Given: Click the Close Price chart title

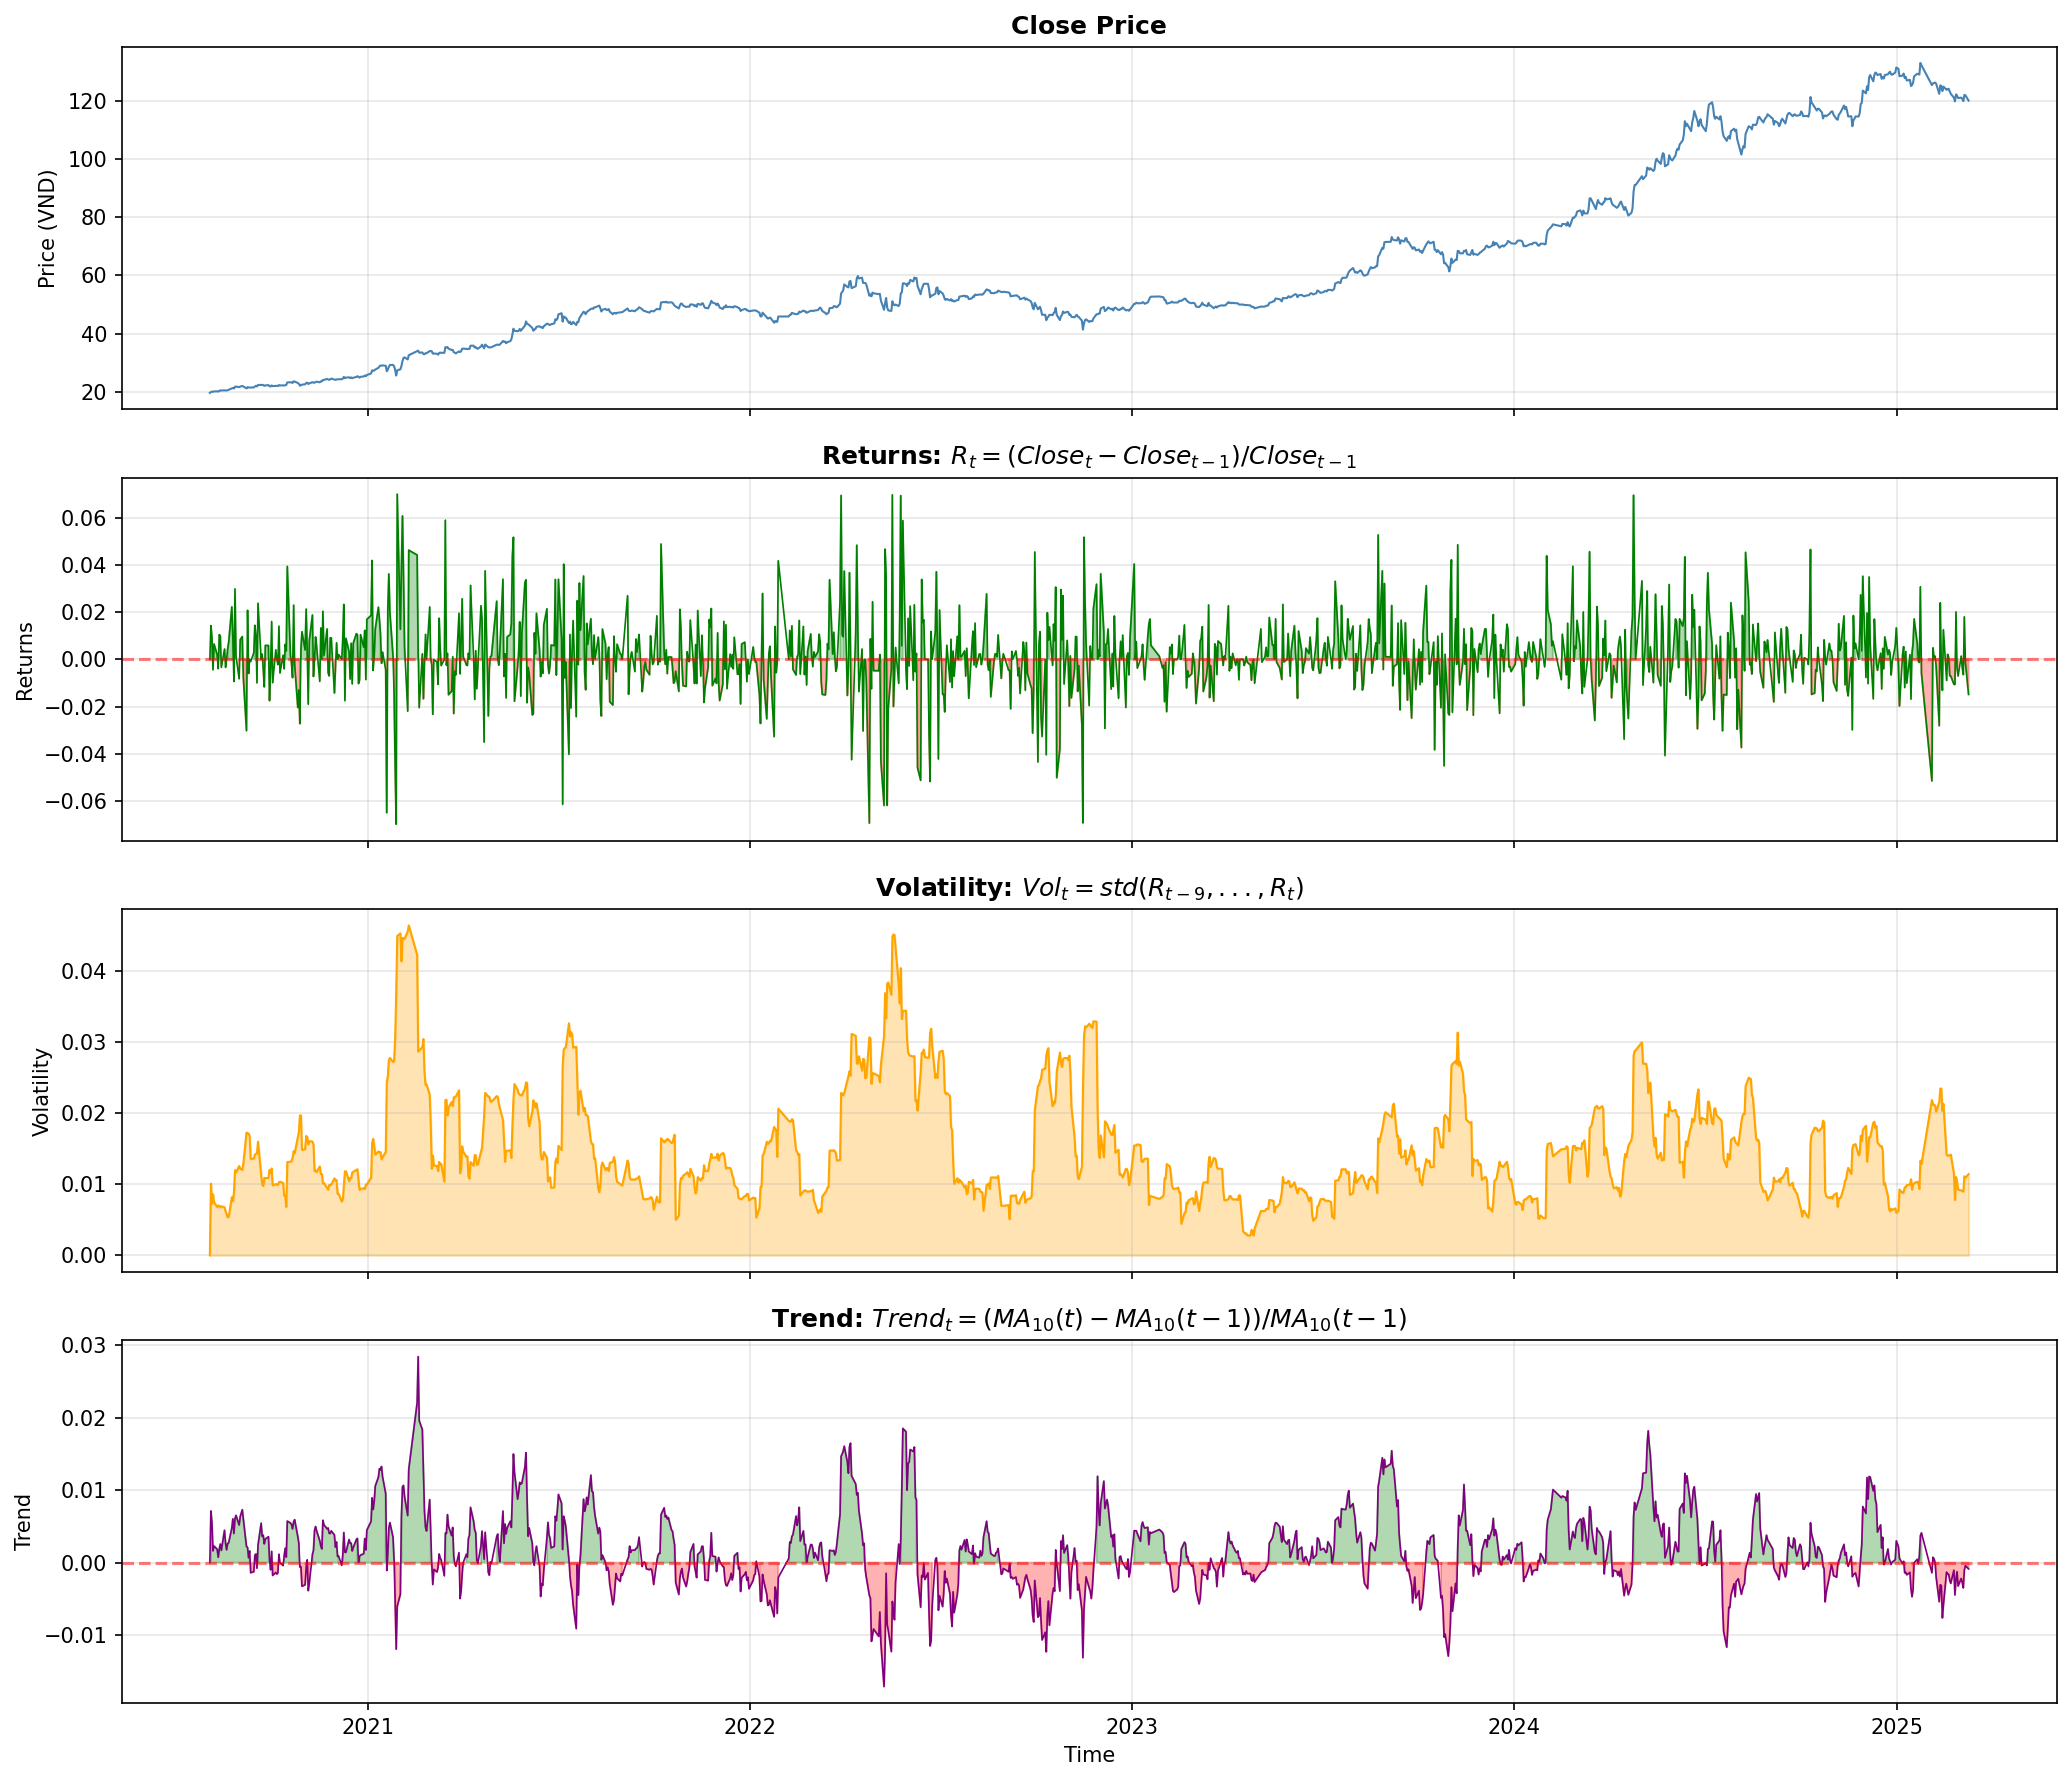Looking at the screenshot, I should click(x=1088, y=26).
